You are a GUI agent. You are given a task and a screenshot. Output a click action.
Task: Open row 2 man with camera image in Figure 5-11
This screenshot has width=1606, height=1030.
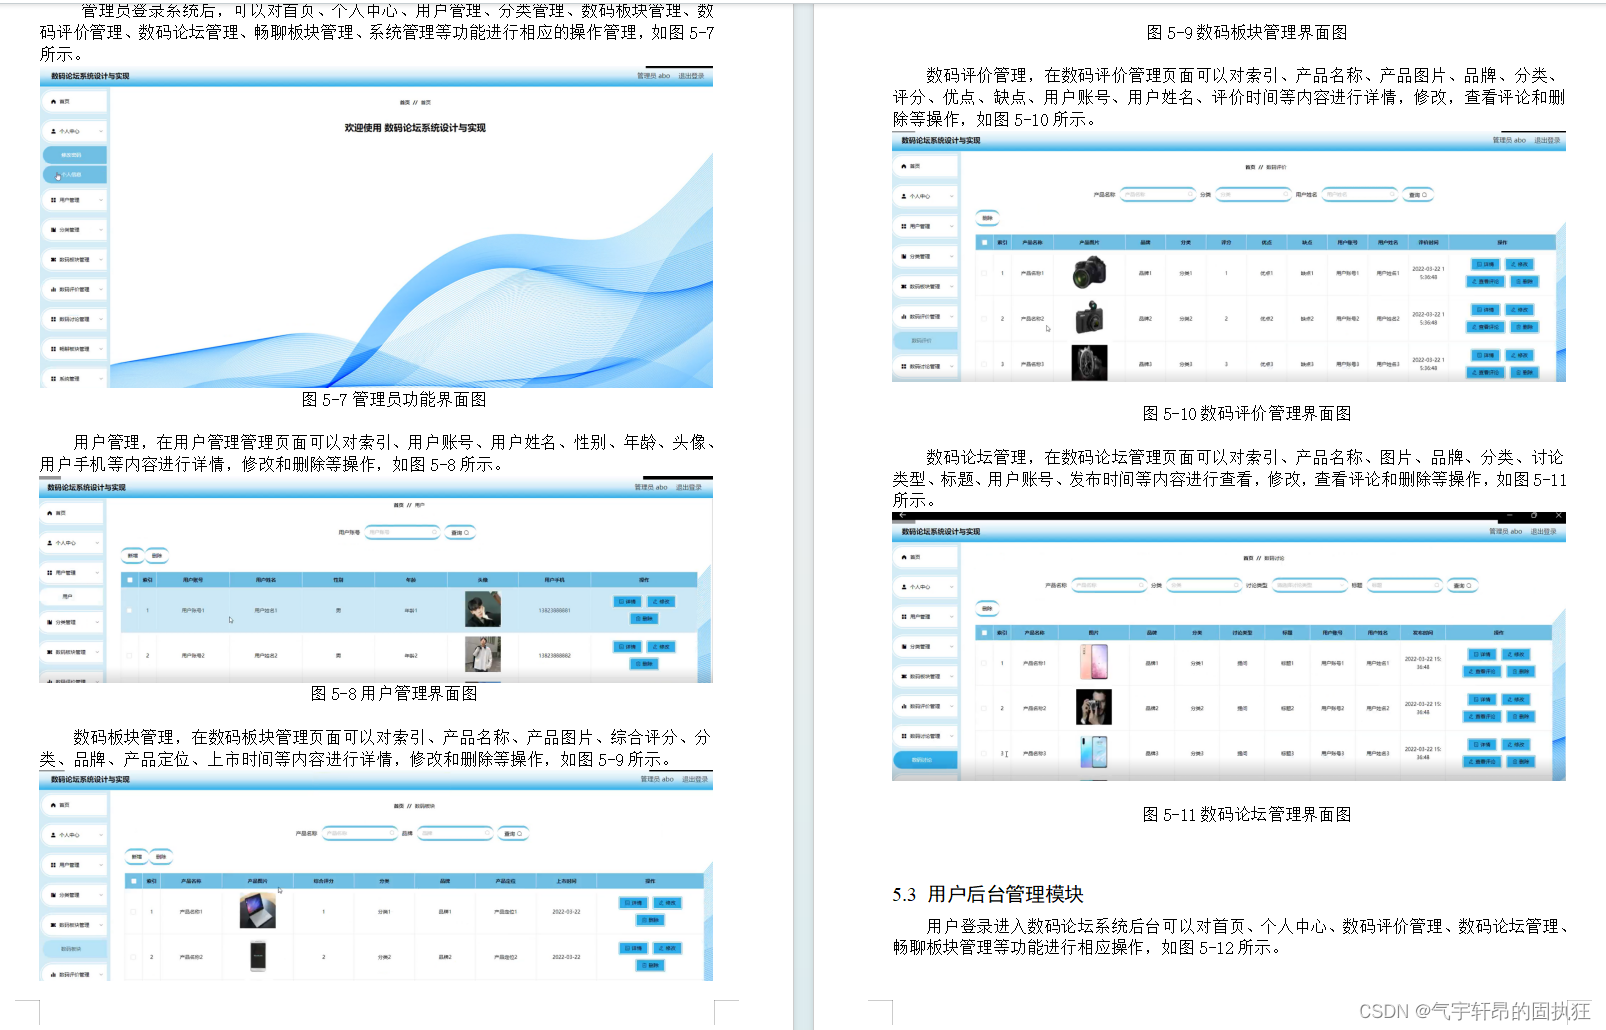tap(1094, 707)
